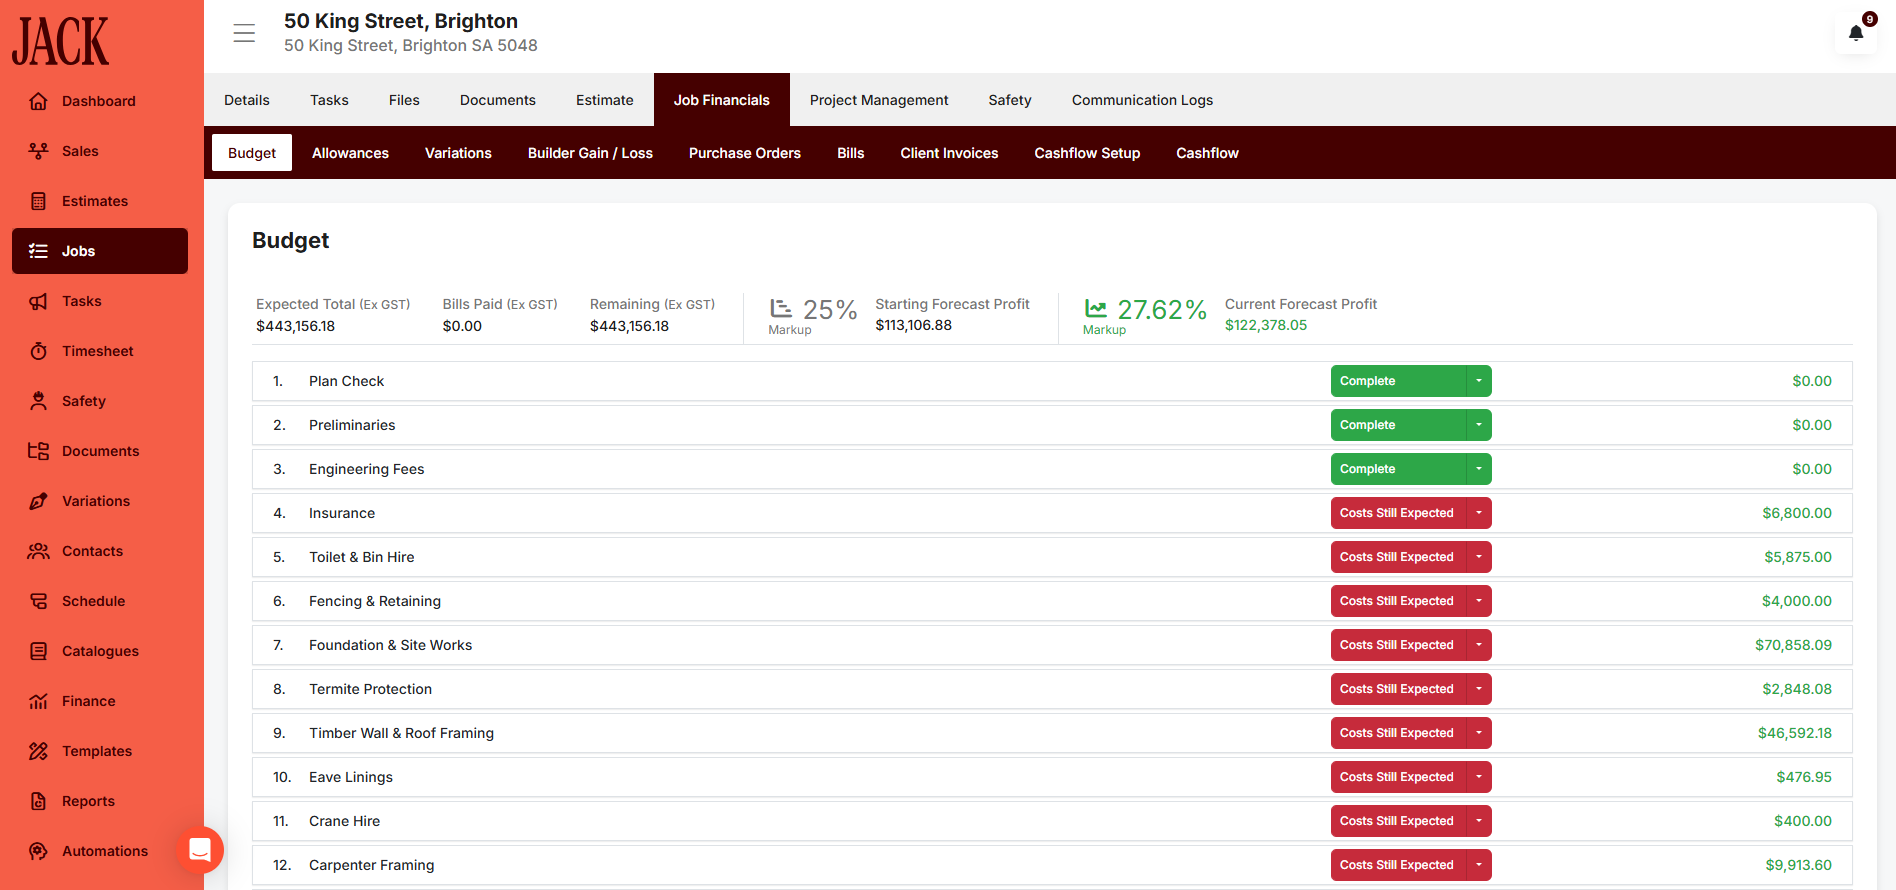Viewport: 1896px width, 890px height.
Task: Expand status dropdown for Plan Check
Action: click(1479, 381)
